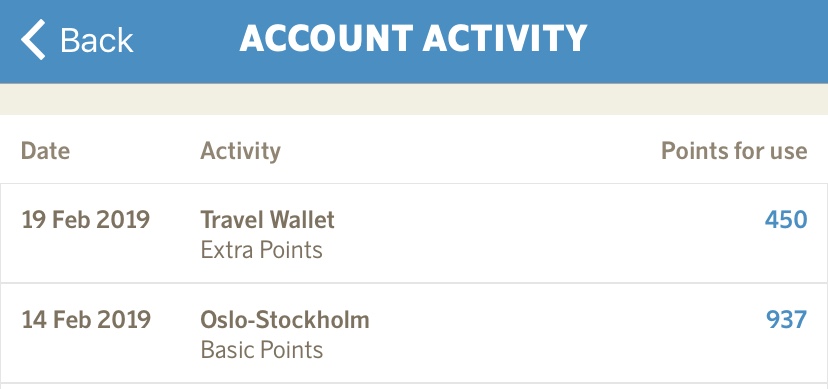Click the Points for use column header

(734, 151)
